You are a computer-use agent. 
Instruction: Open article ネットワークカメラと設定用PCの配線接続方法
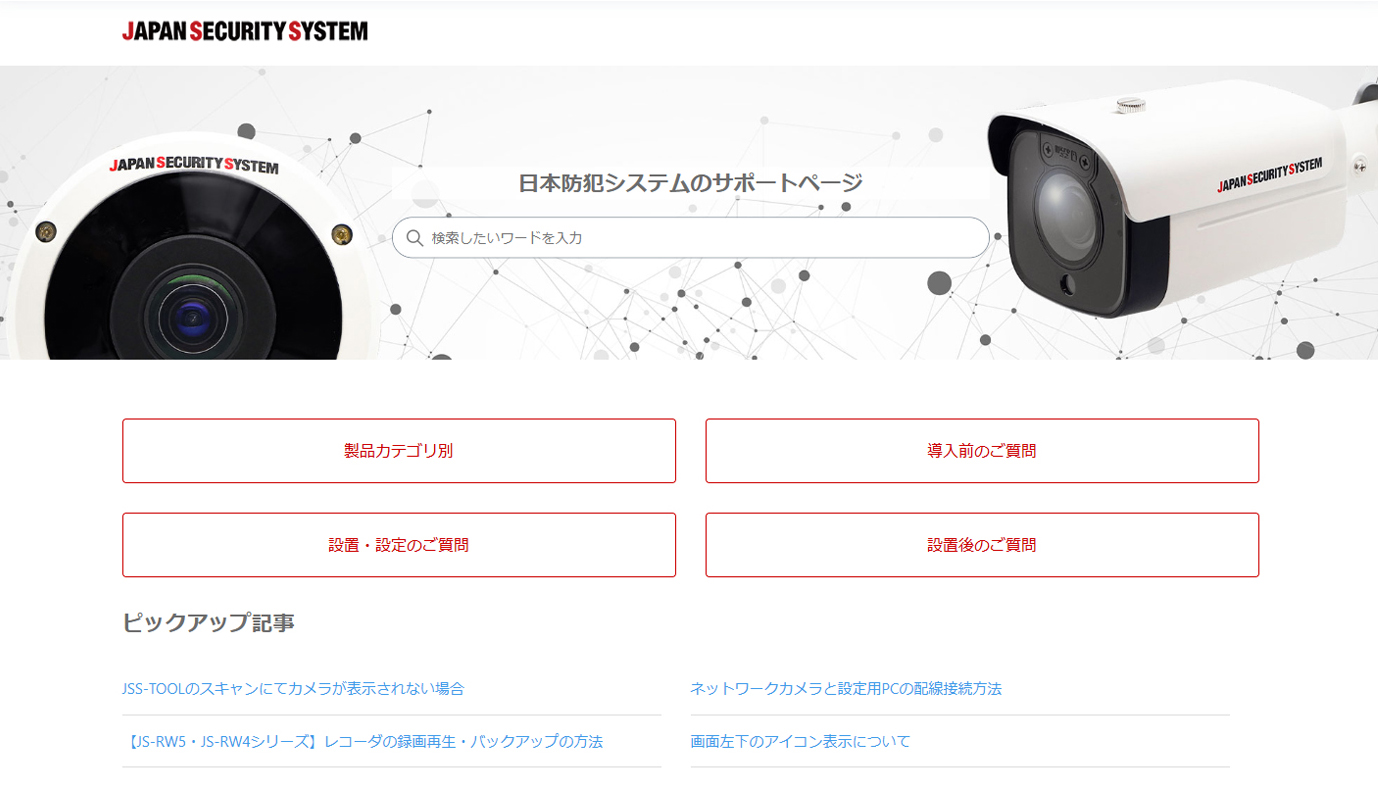[x=846, y=688]
